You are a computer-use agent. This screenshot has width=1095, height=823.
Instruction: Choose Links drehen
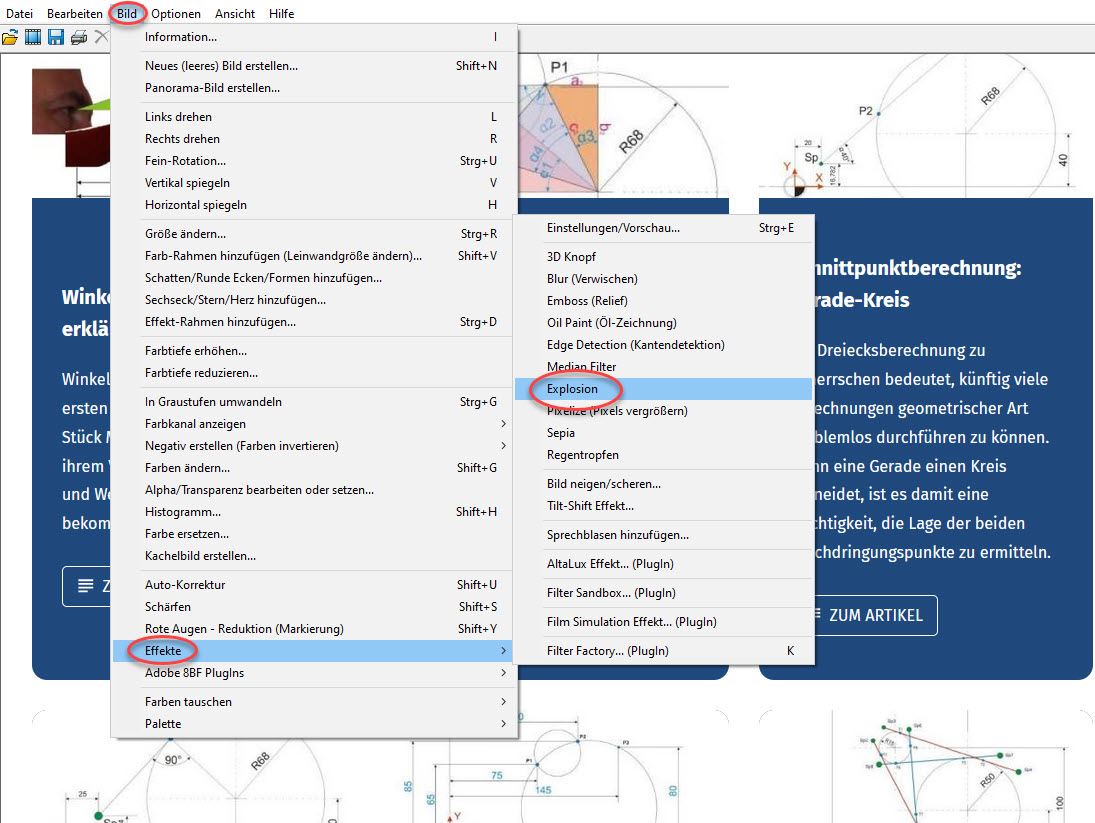point(314,117)
